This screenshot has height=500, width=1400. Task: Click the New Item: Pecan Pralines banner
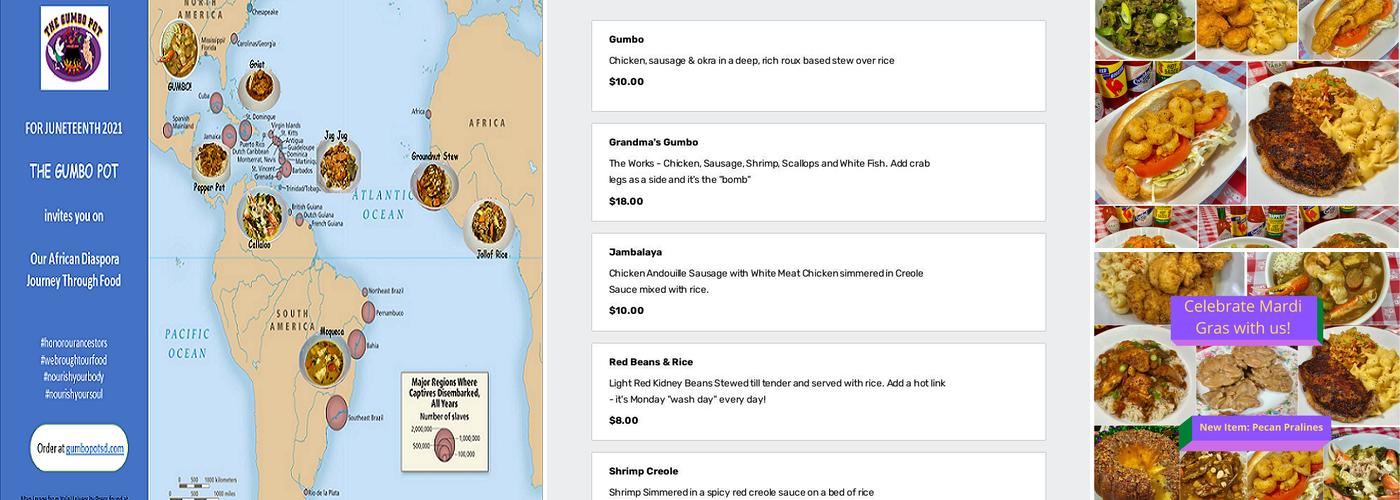coord(1260,427)
